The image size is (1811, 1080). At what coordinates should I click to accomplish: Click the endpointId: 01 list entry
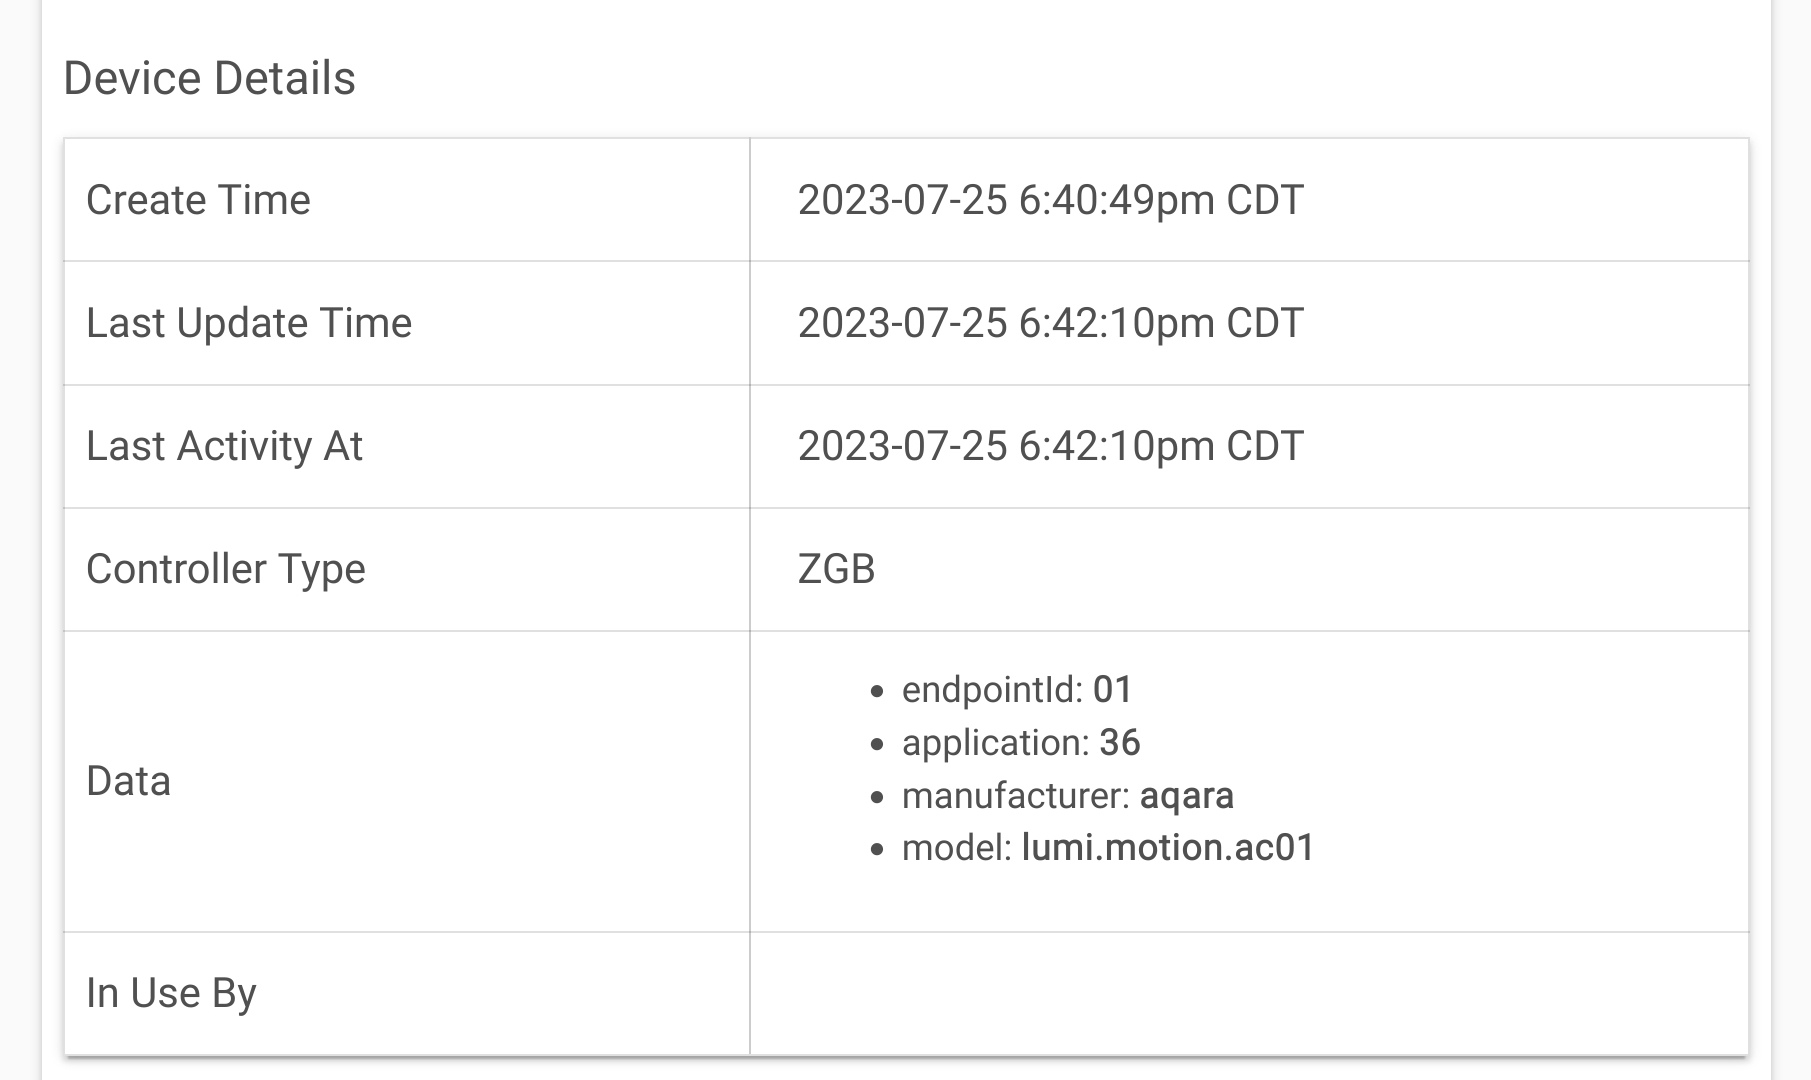1016,690
